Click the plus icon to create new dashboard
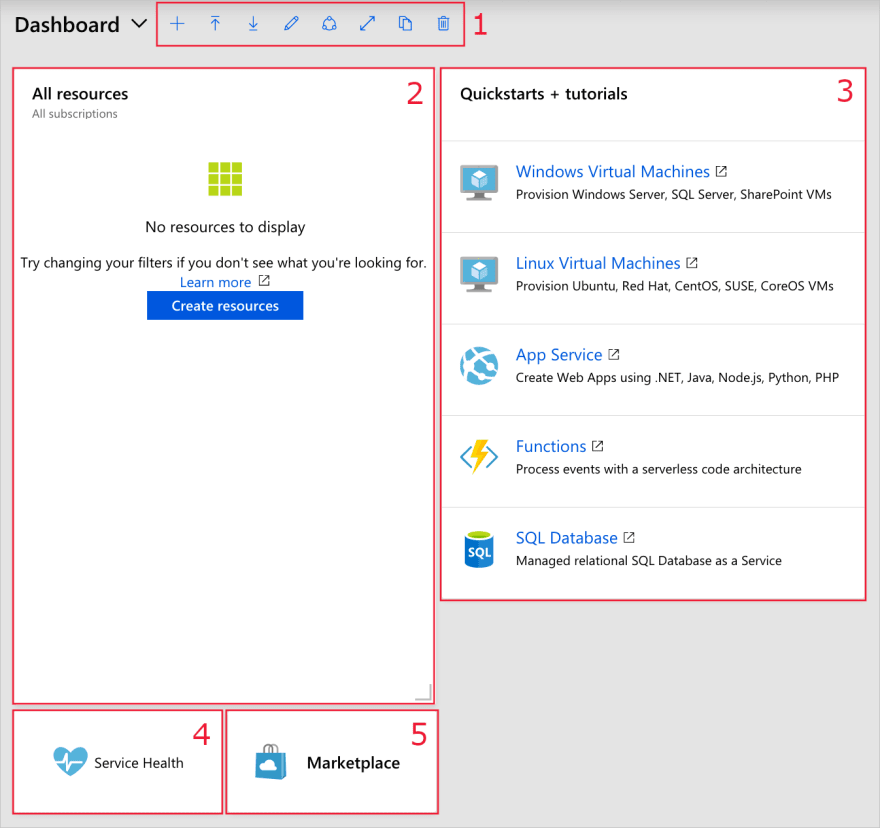The height and width of the screenshot is (828, 880). (x=177, y=24)
